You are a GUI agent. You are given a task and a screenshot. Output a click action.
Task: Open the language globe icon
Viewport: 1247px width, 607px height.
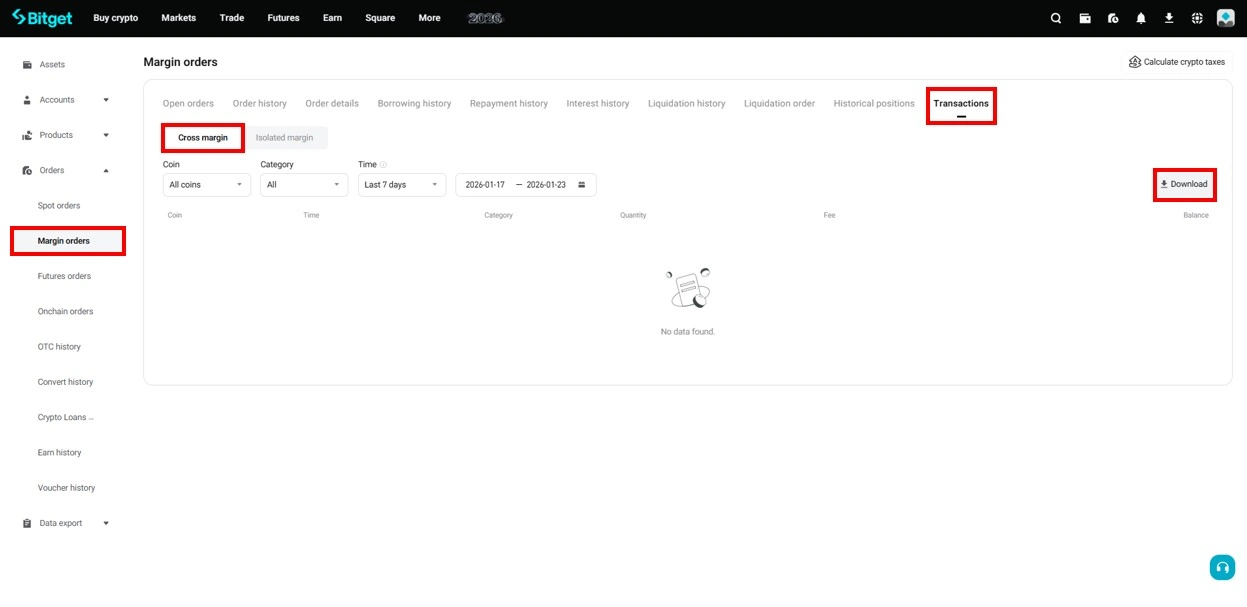[1197, 18]
